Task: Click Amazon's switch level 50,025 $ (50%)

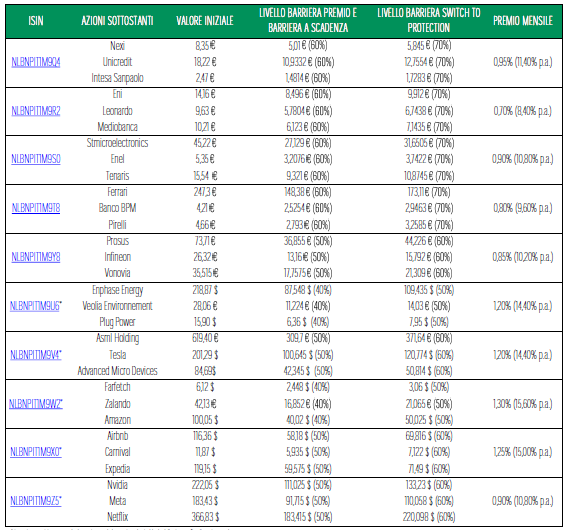Action: (429, 420)
